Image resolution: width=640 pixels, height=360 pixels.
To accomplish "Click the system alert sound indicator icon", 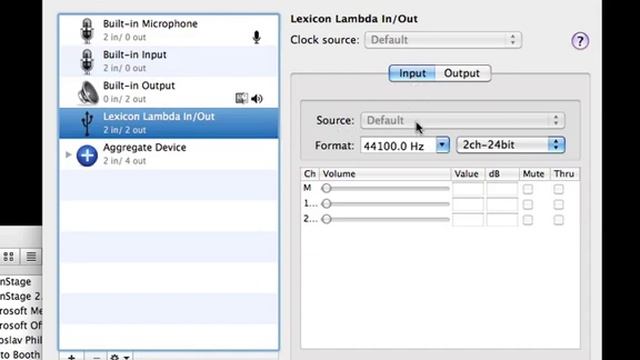I will (241, 98).
